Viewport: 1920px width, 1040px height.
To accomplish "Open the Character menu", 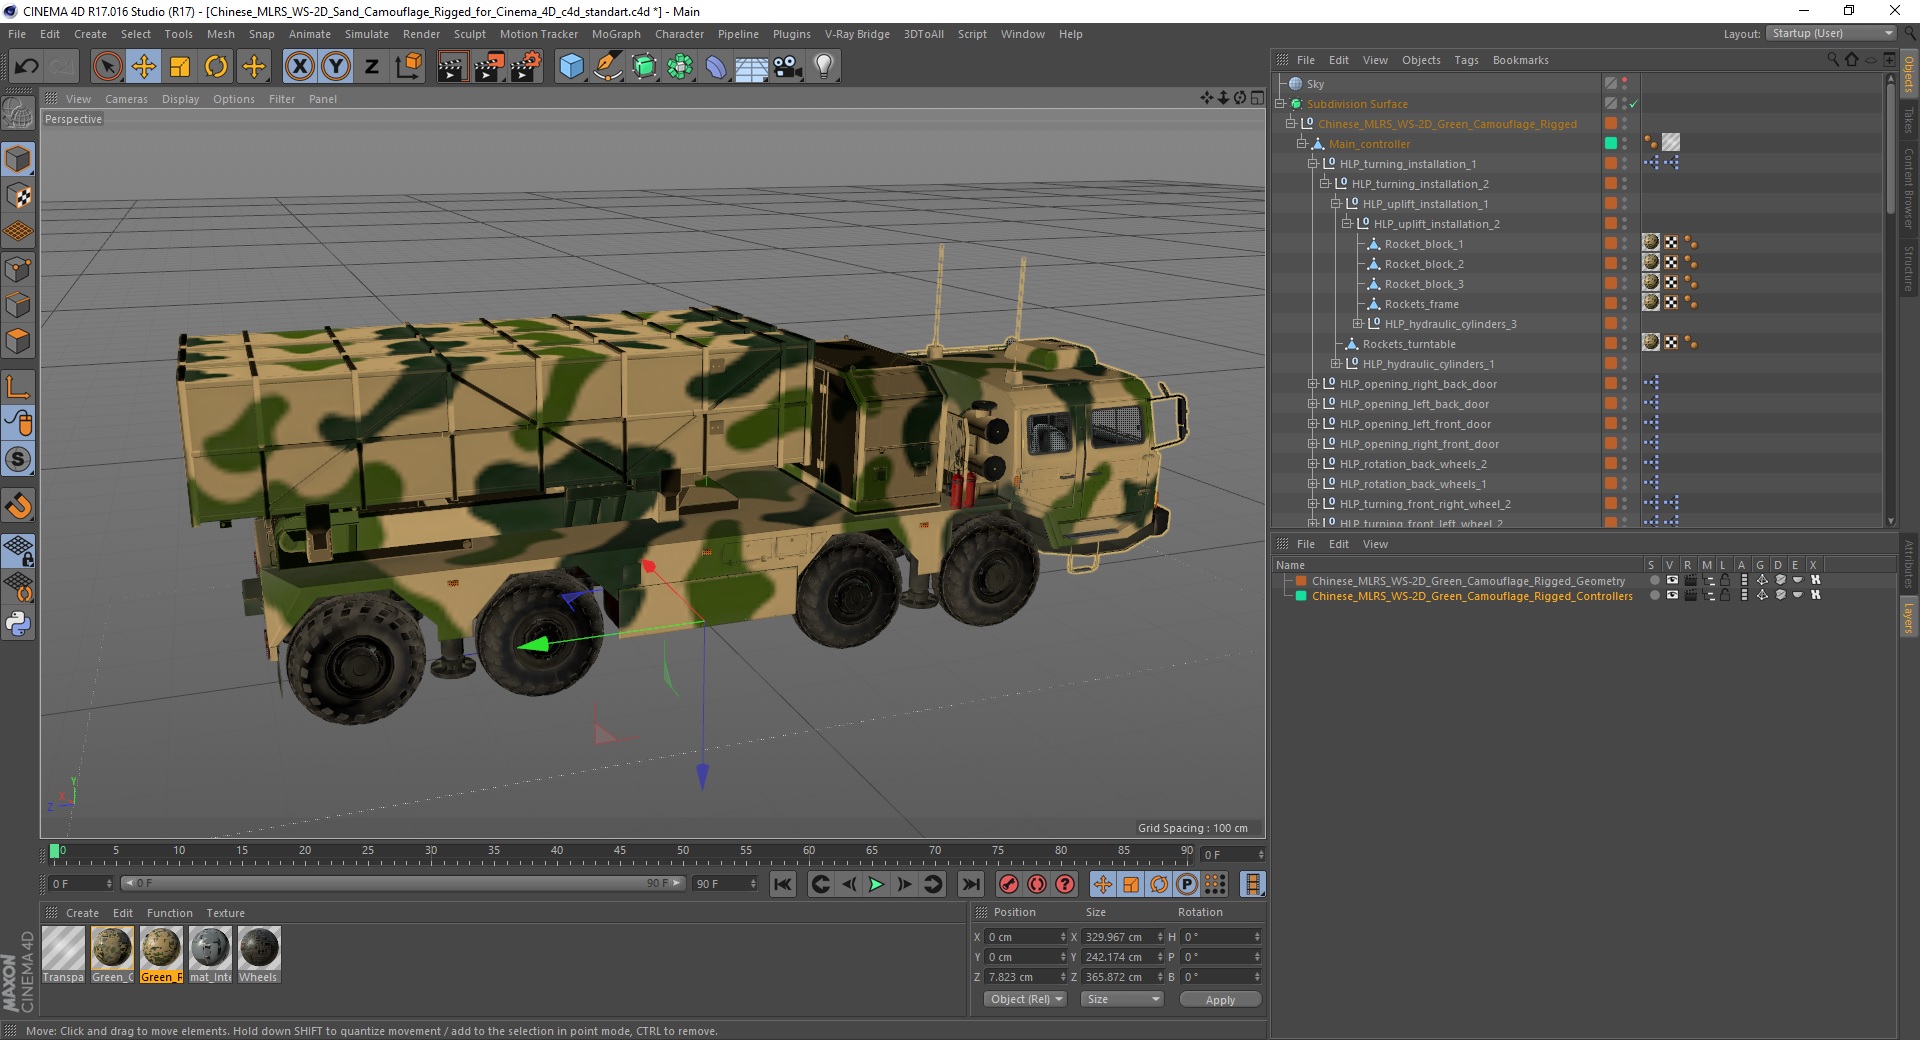I will tap(679, 34).
